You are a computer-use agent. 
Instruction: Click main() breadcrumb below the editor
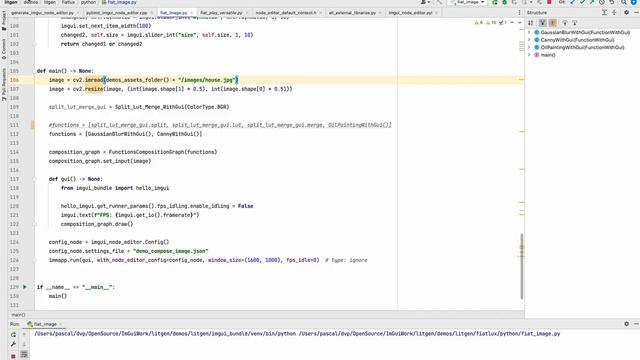pyautogui.click(x=18, y=315)
